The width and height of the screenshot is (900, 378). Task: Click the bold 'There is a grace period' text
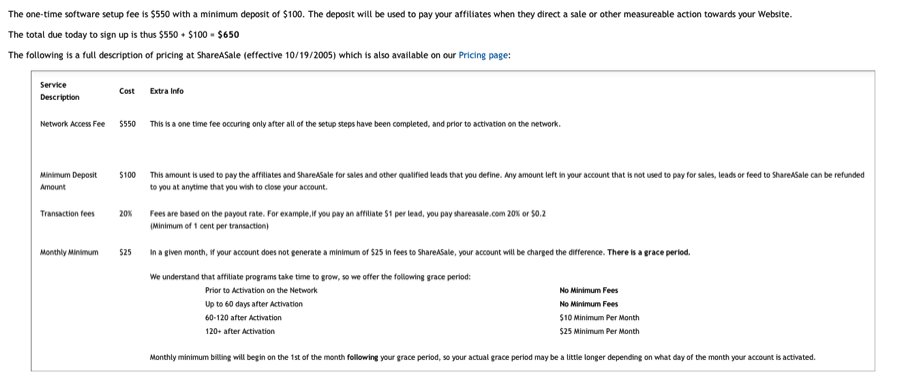tap(649, 252)
